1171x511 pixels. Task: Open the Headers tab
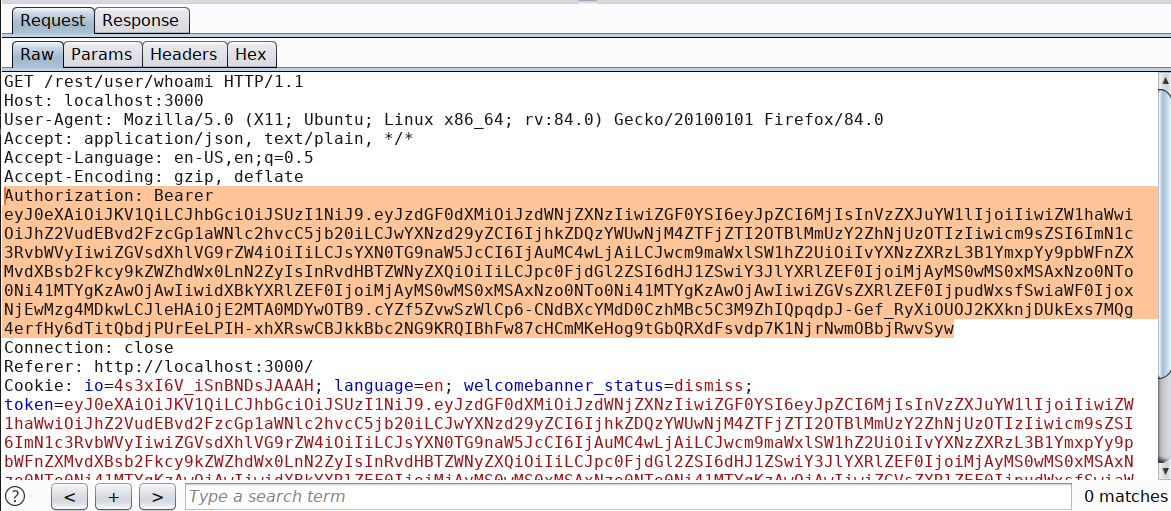pos(184,55)
